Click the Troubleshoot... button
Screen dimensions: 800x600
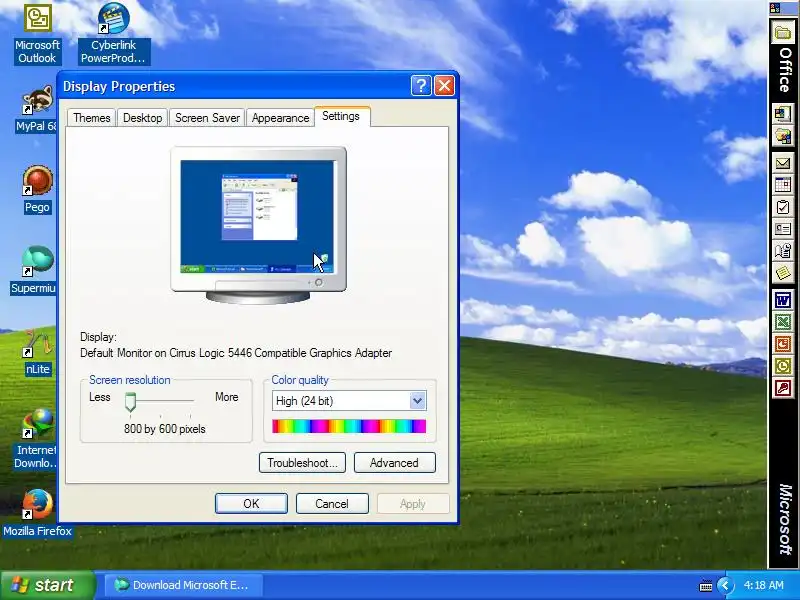click(x=302, y=463)
